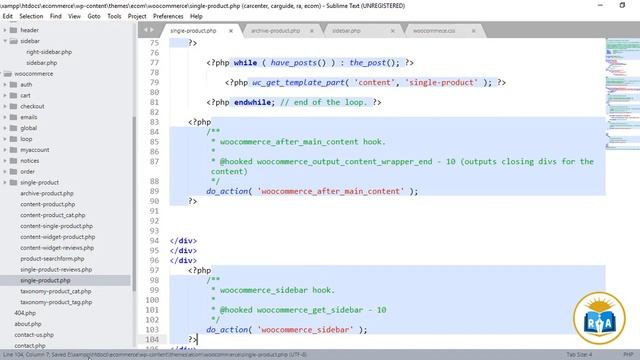
Task: Close the single-product.php tab
Action: [x=231, y=31]
